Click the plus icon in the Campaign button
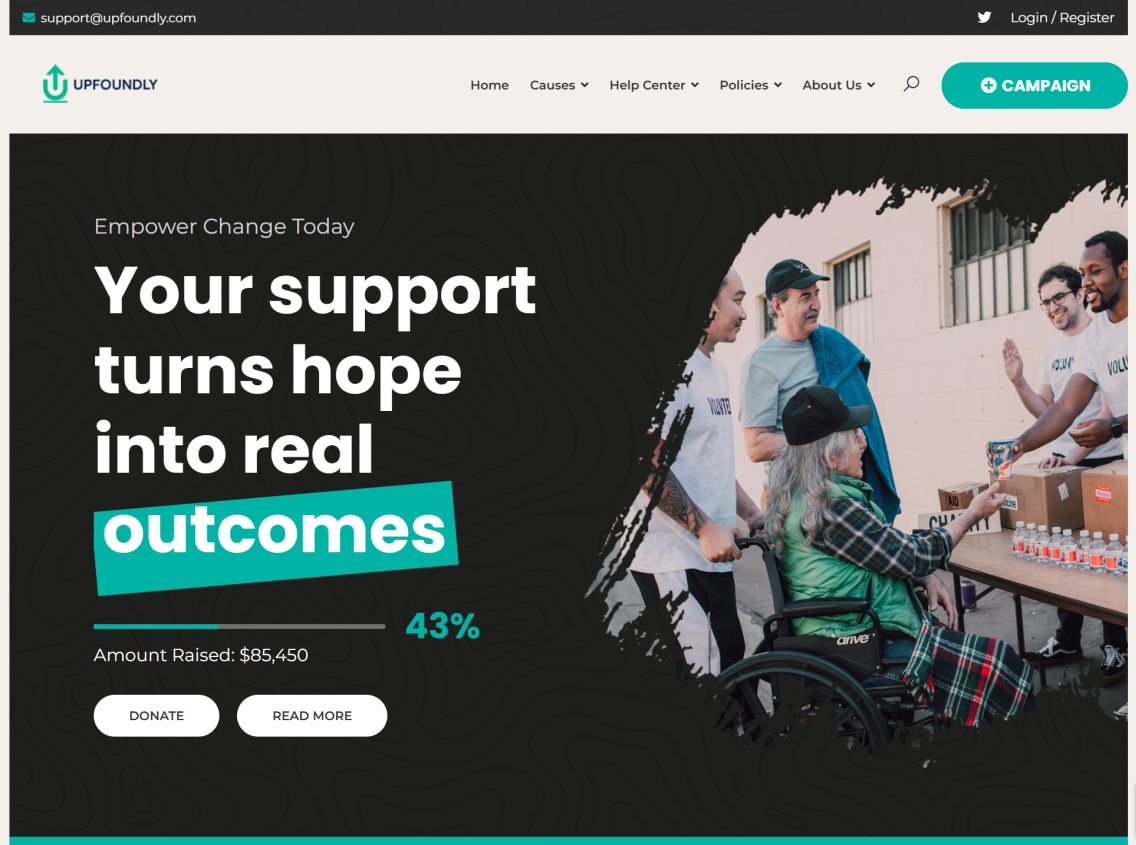This screenshot has height=845, width=1136. (x=988, y=86)
